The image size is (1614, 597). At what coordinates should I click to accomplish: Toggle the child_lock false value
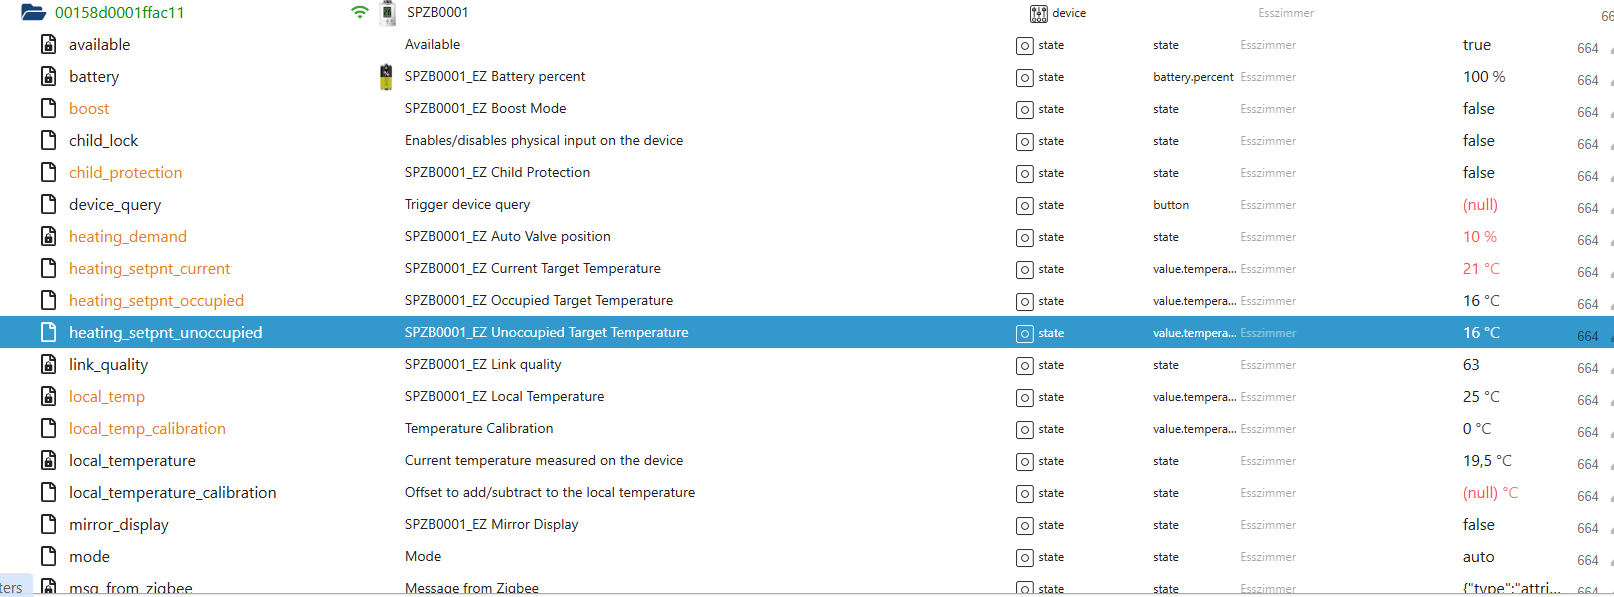click(1478, 141)
